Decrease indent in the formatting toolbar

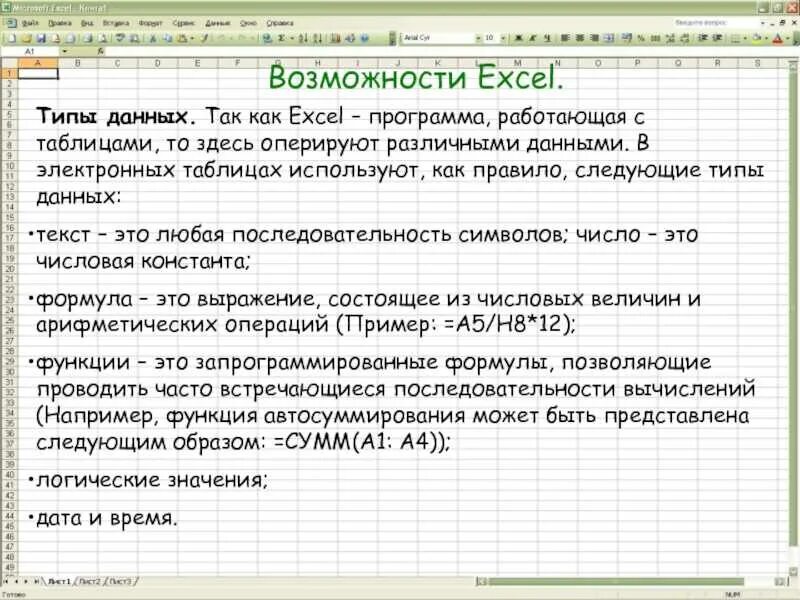[703, 38]
